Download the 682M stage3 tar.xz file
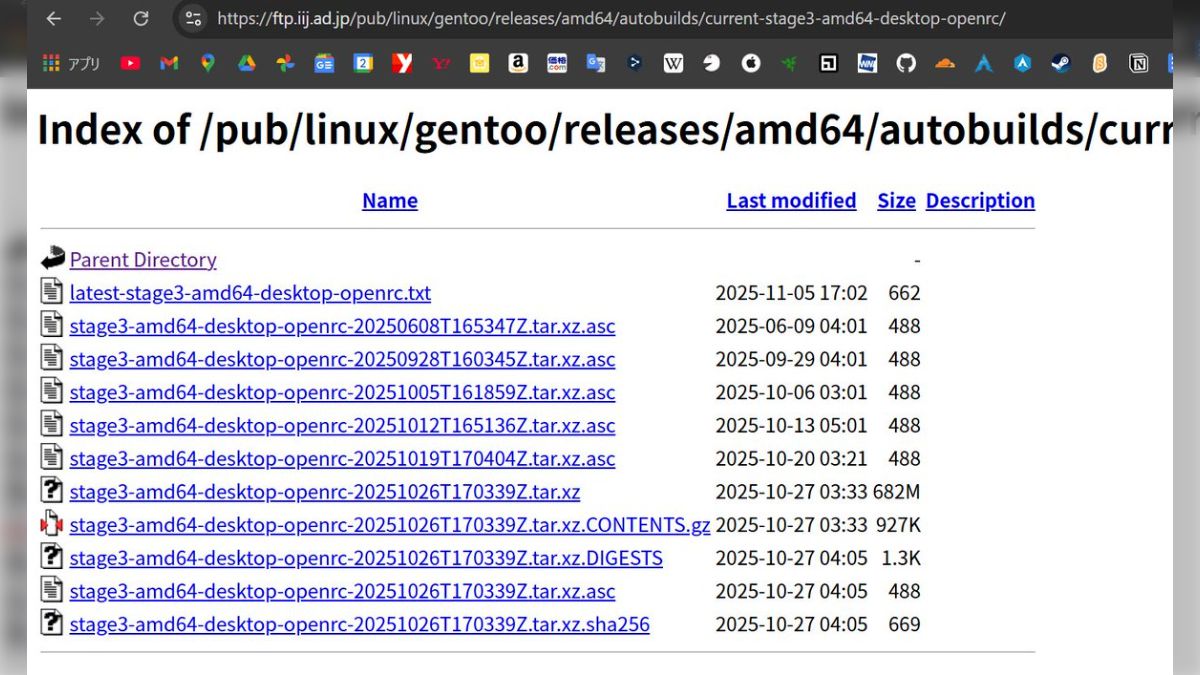 [x=324, y=492]
